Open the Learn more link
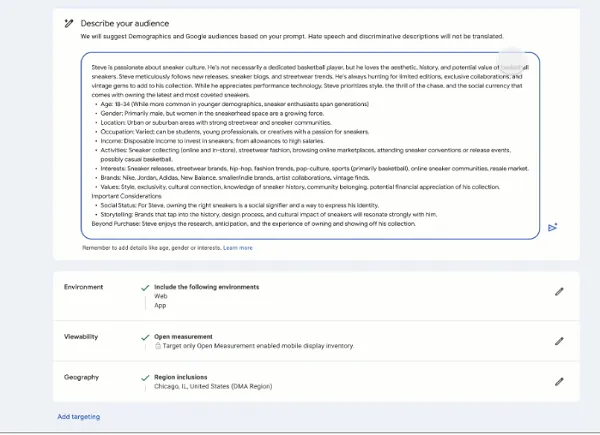 pos(238,247)
